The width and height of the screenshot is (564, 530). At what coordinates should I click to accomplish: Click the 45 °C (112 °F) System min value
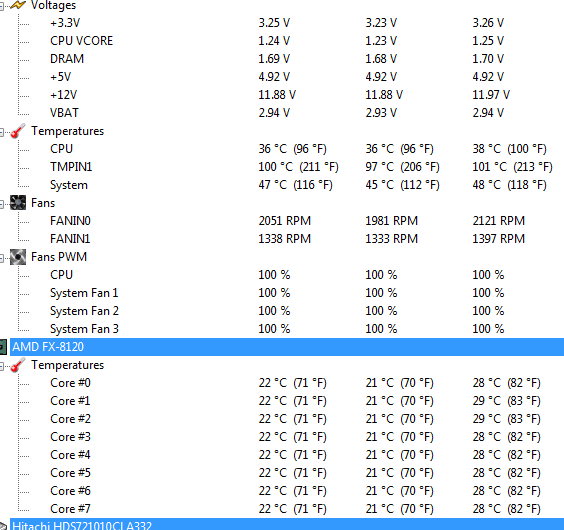[402, 185]
